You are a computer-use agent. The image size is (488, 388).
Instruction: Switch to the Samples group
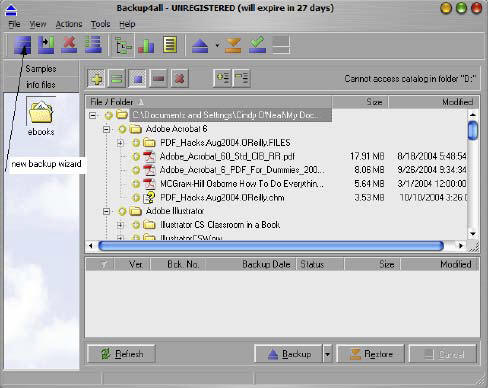click(41, 69)
